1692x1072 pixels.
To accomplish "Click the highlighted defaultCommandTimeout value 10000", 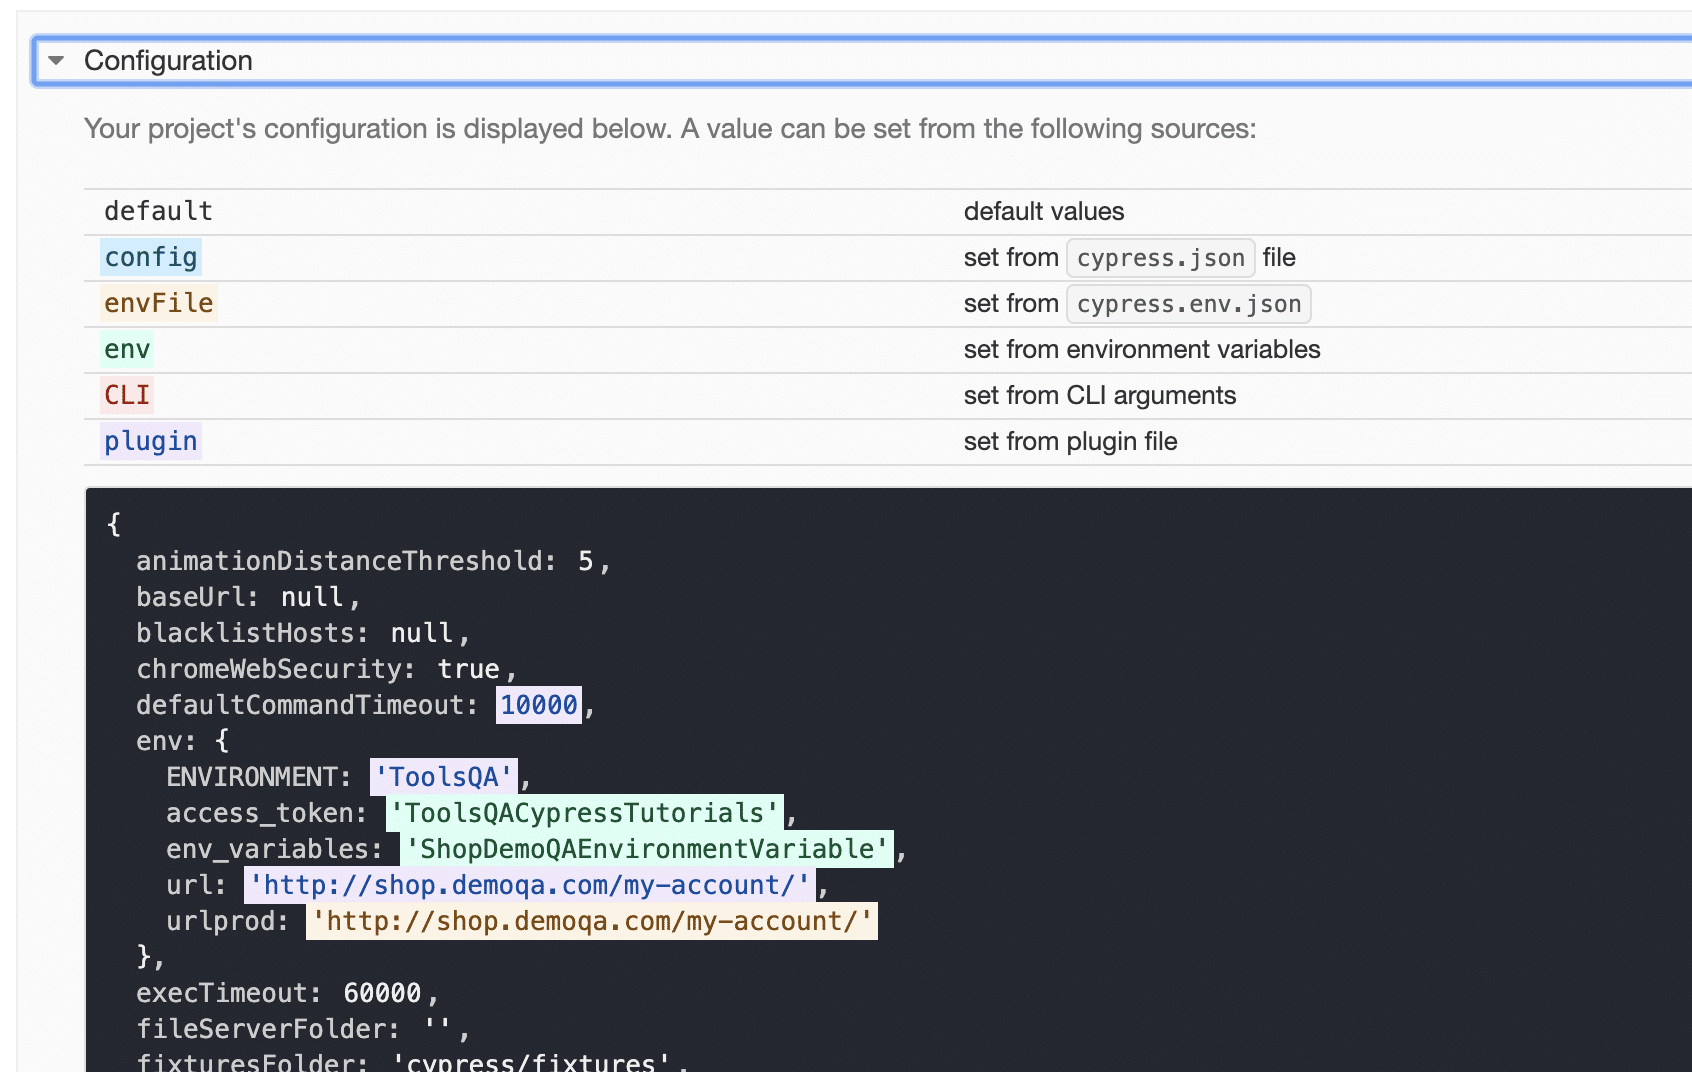I will click(538, 704).
